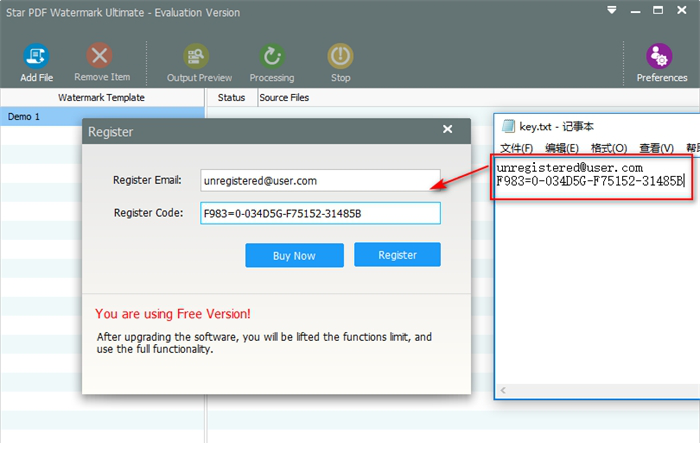Open the 编辑(E) menu in Notepad
The image size is (700, 460).
(562, 148)
